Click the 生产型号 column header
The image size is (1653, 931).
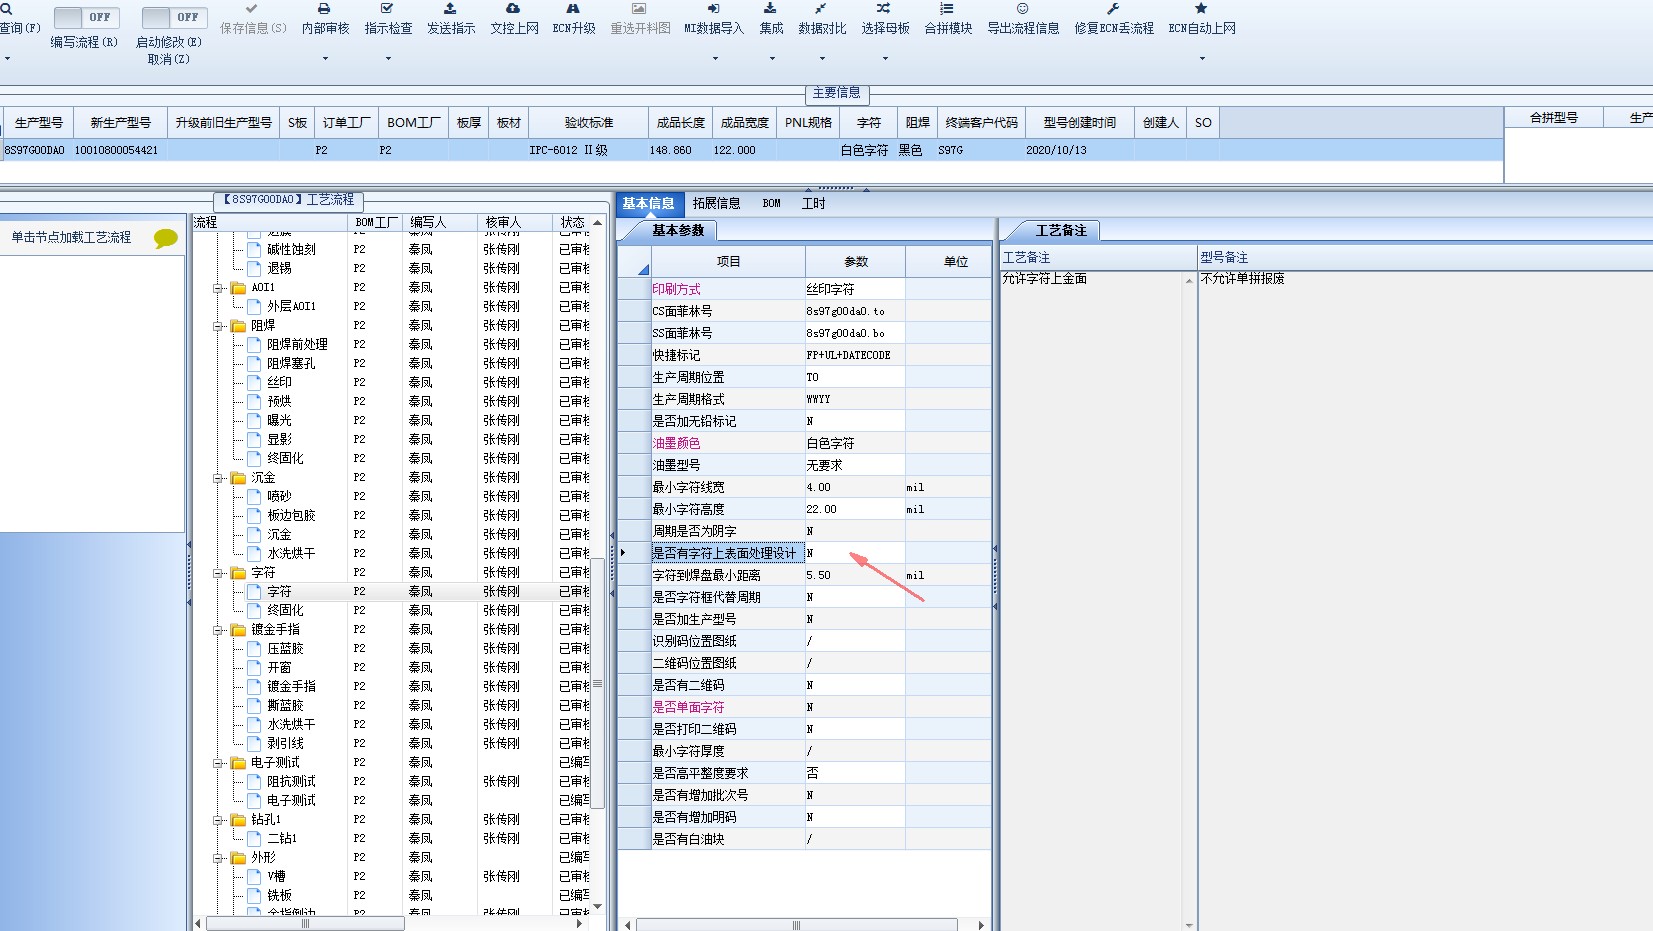coord(38,123)
